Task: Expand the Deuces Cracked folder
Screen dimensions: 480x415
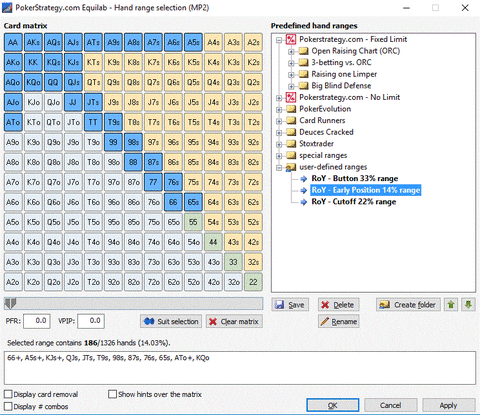Action: pos(279,133)
